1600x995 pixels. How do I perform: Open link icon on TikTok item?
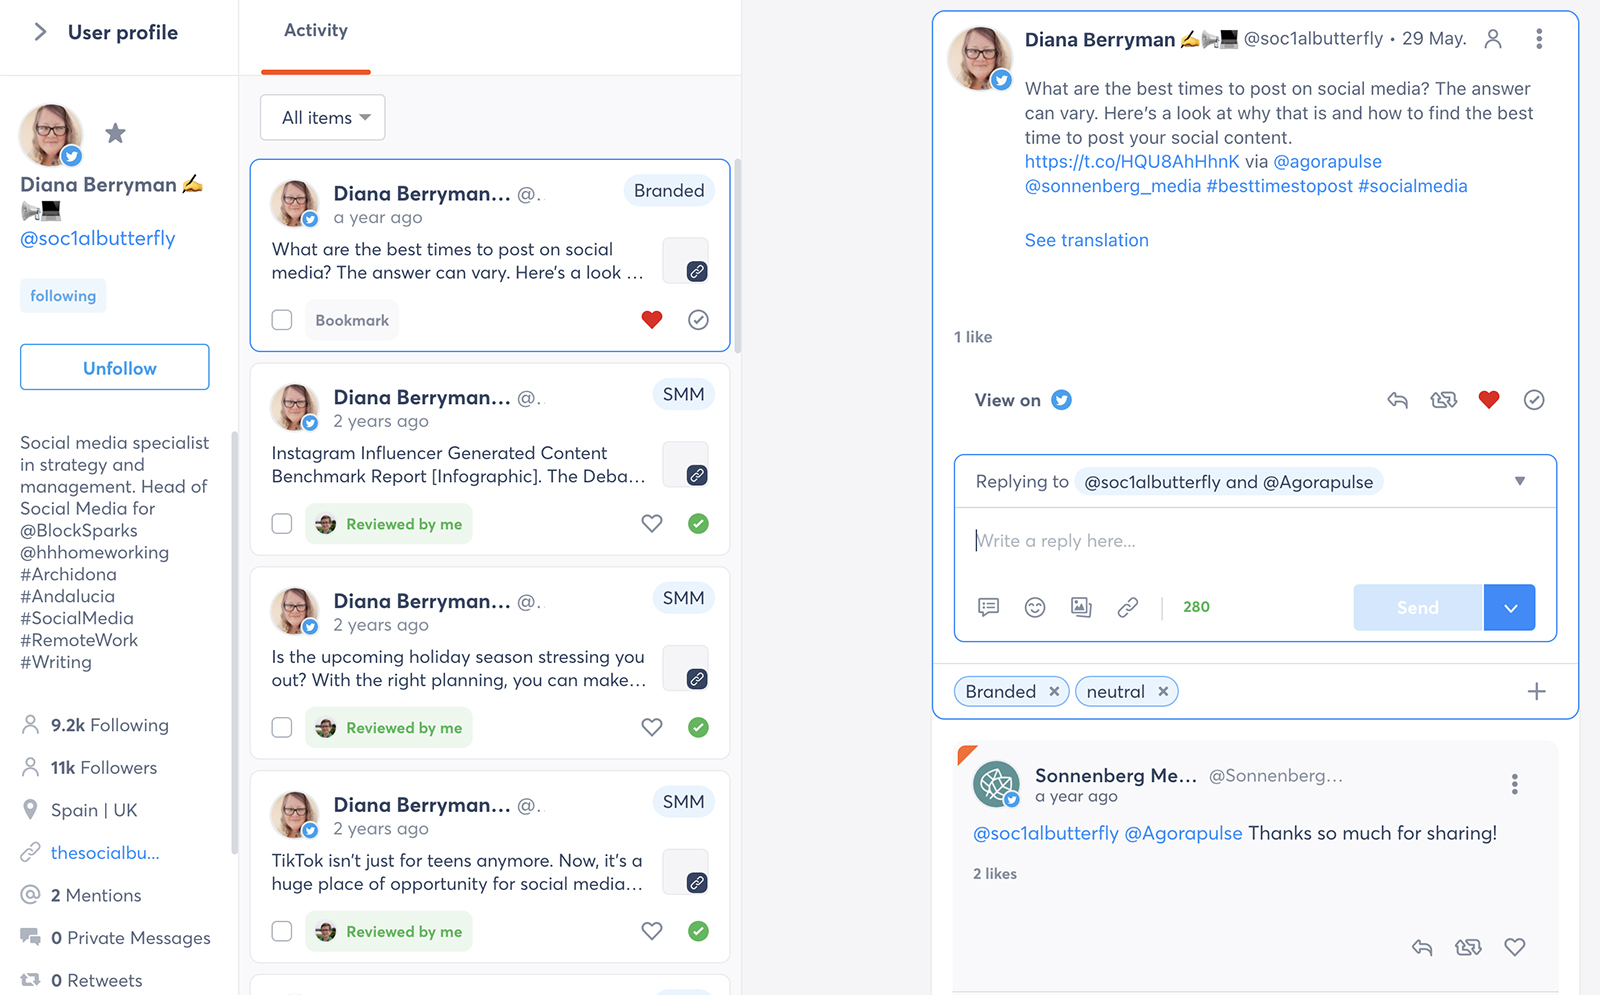coord(697,883)
